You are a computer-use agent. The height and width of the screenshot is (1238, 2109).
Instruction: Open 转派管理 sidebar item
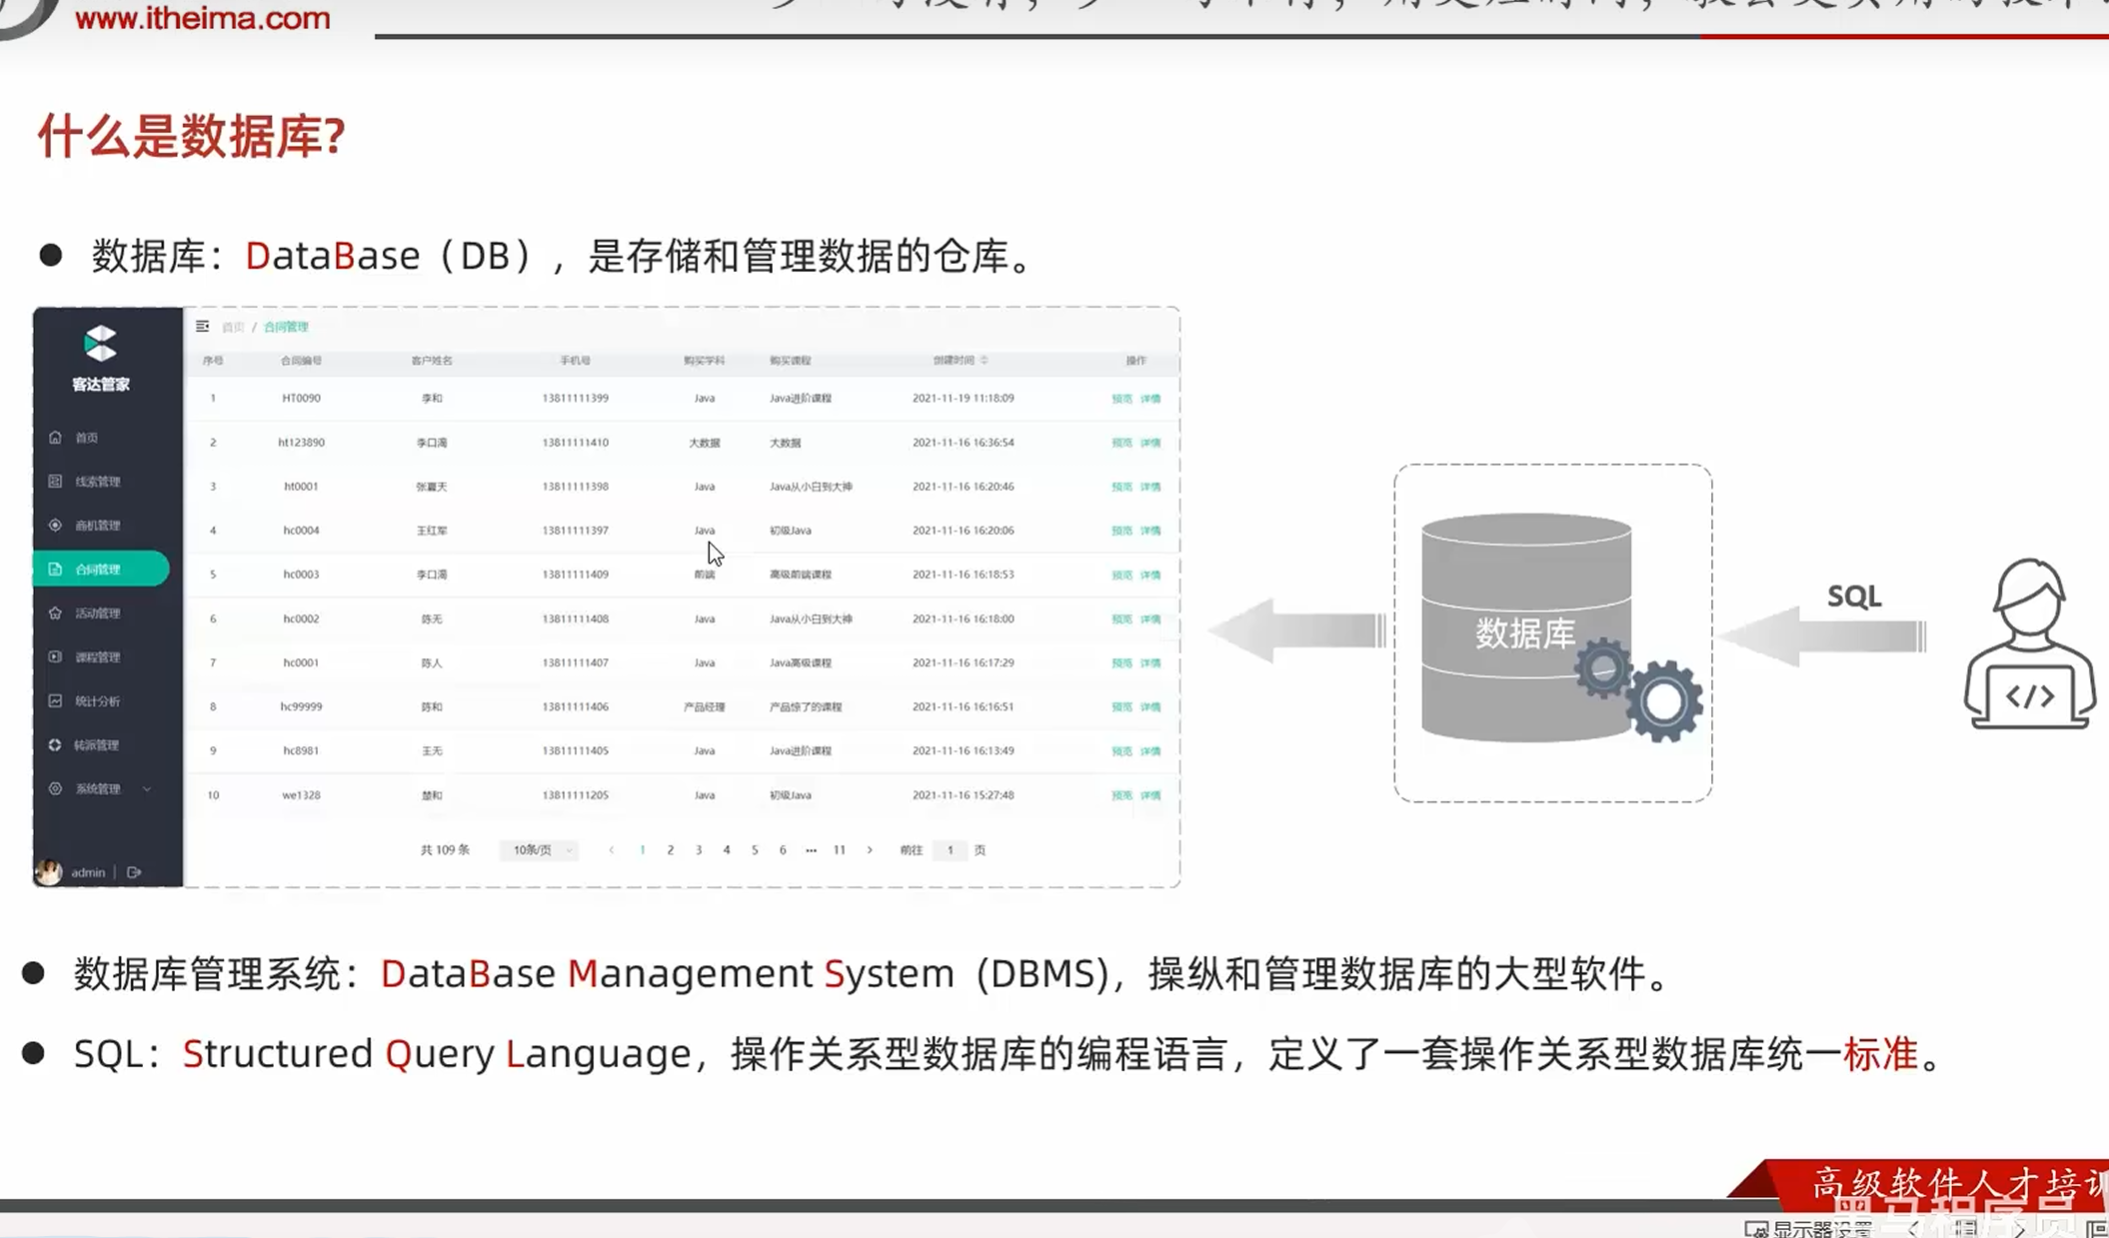click(96, 745)
